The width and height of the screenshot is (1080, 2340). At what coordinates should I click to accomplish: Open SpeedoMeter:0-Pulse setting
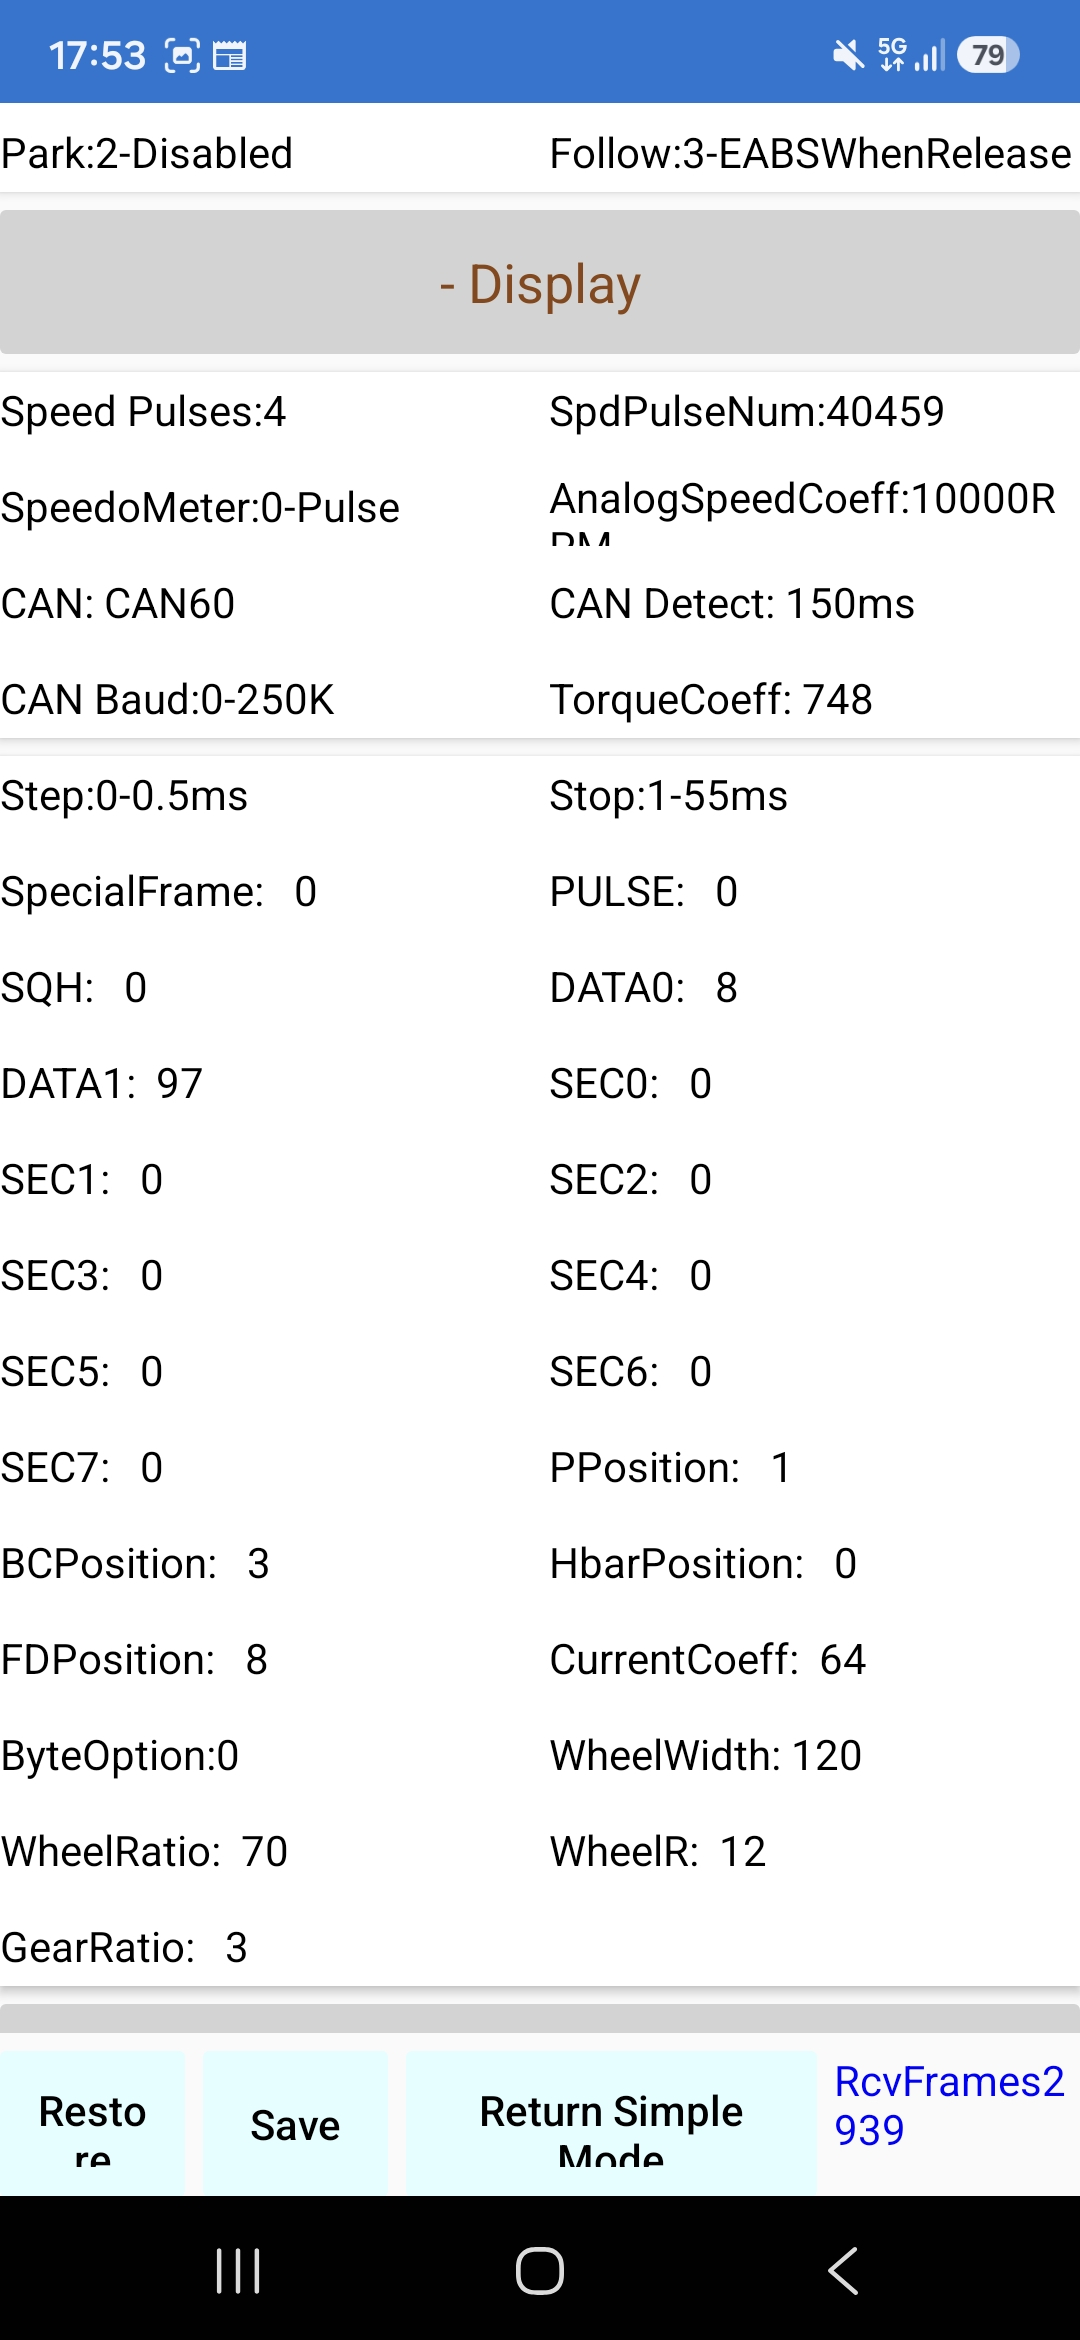tap(200, 508)
